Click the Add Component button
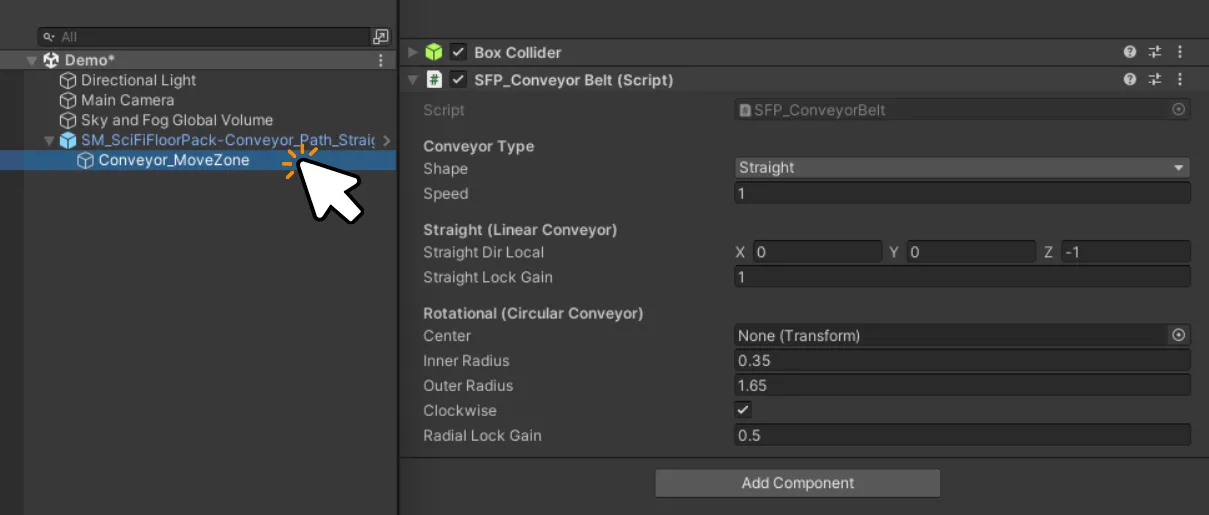Image resolution: width=1209 pixels, height=515 pixels. coord(797,483)
